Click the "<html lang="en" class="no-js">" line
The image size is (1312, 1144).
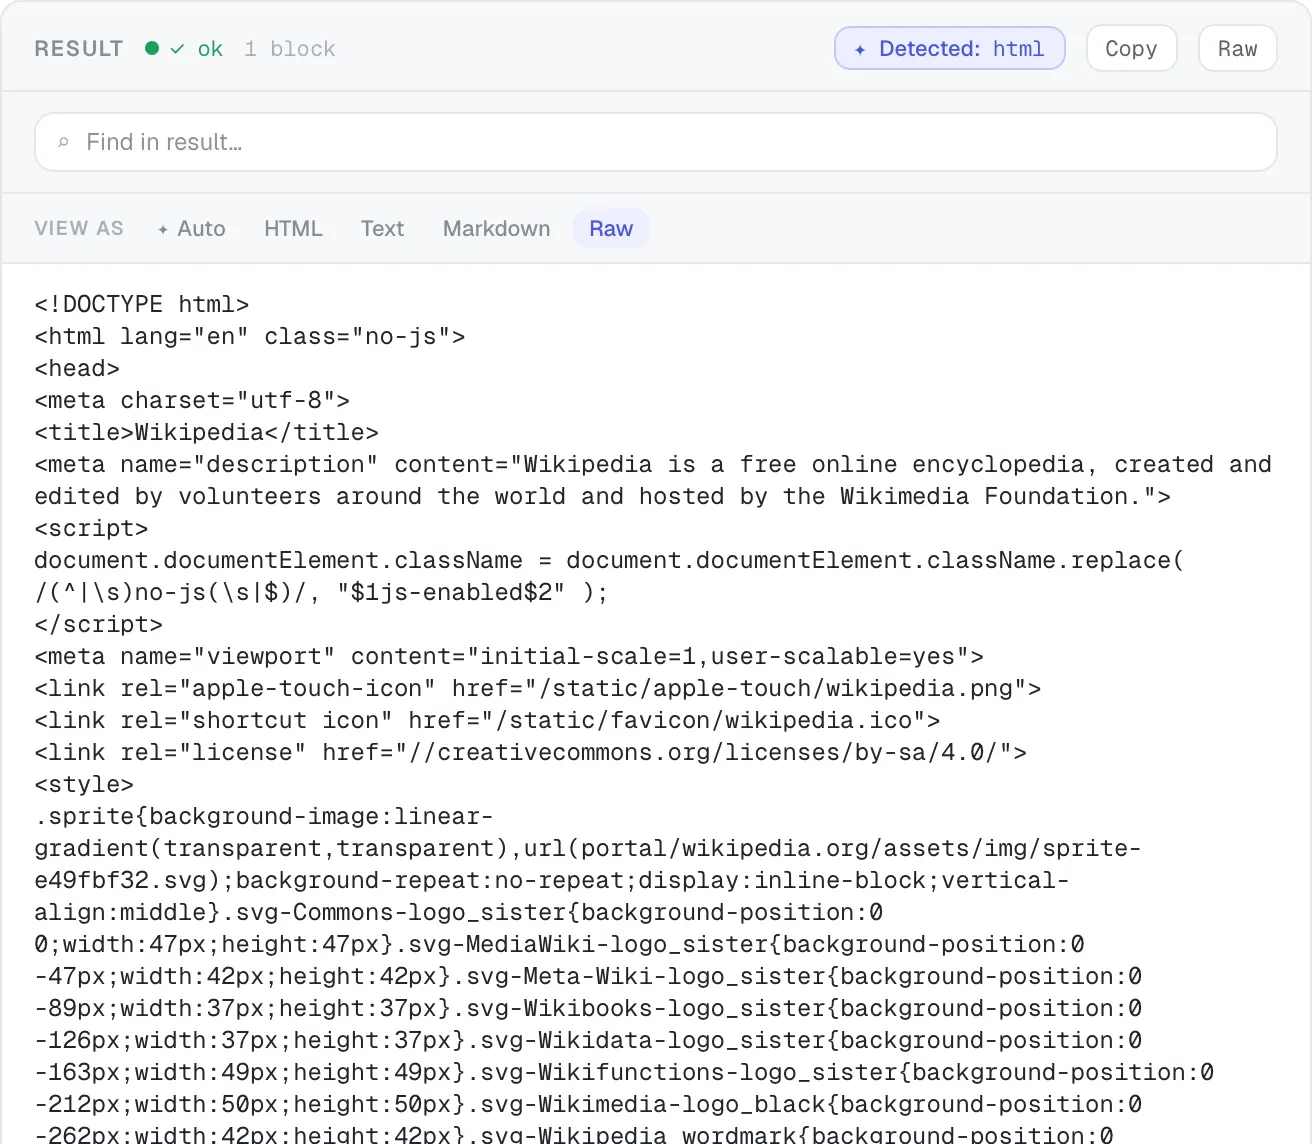250,336
